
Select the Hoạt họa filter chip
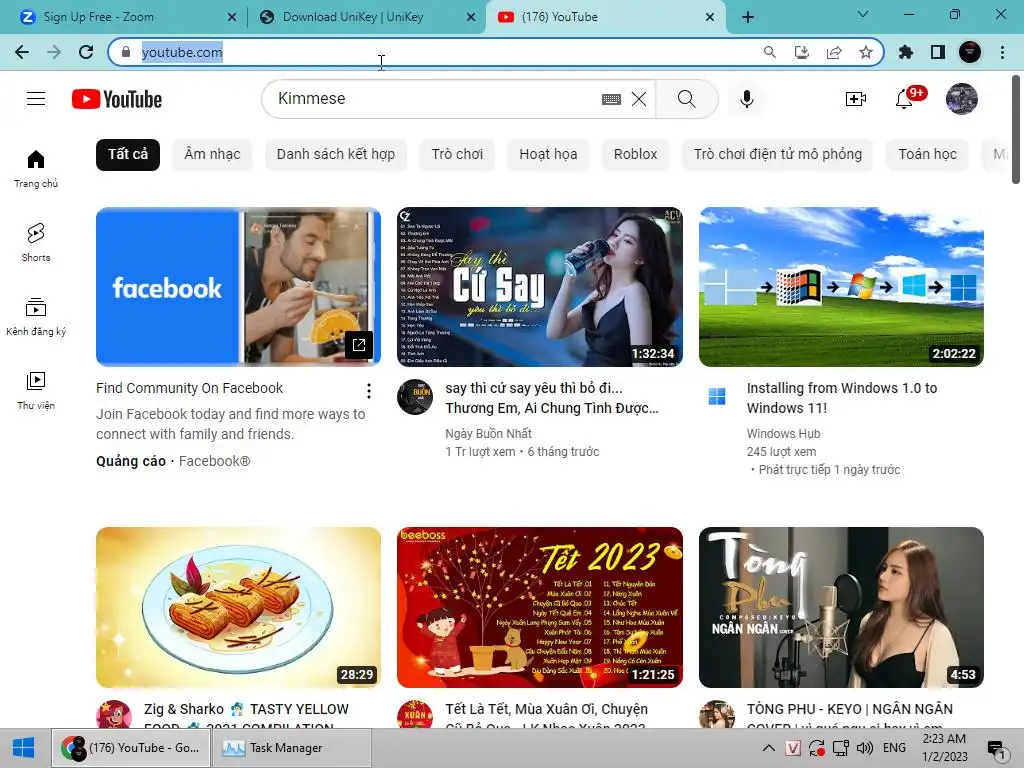click(548, 155)
